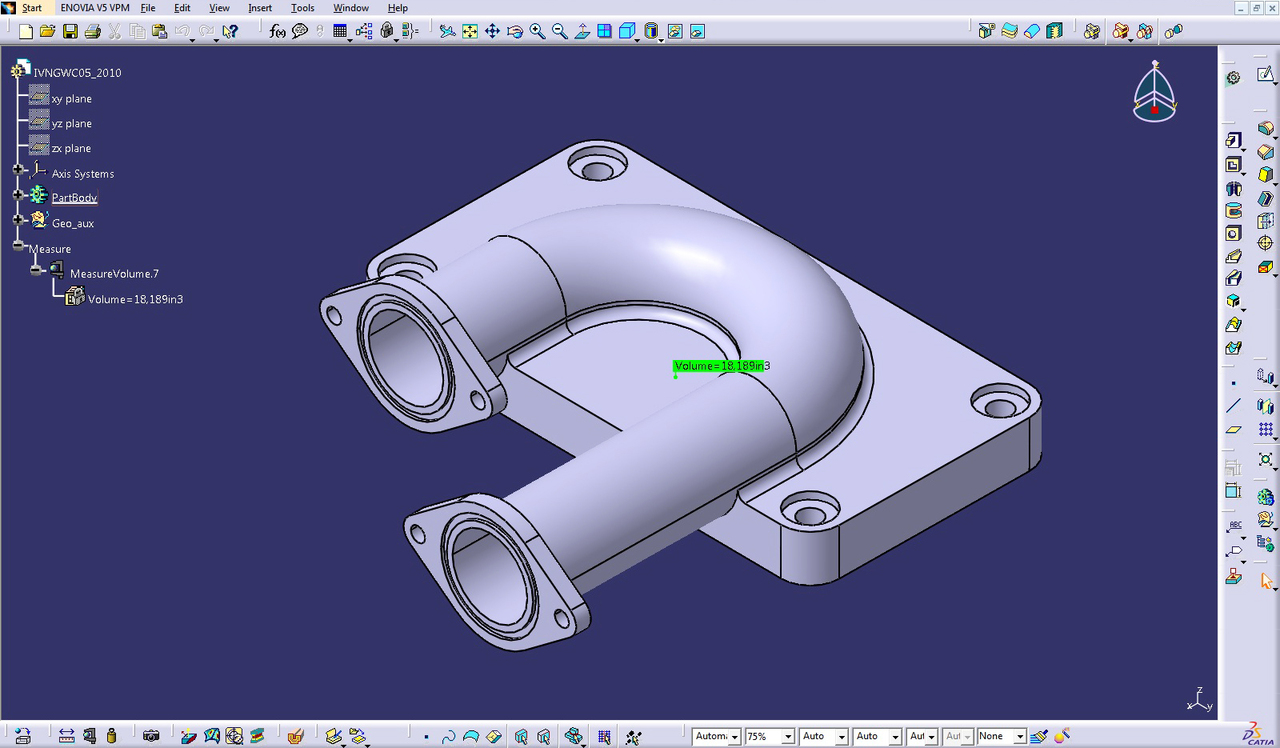Select the Shell tool
Screen dimensions: 1280x748
click(x=1264, y=199)
